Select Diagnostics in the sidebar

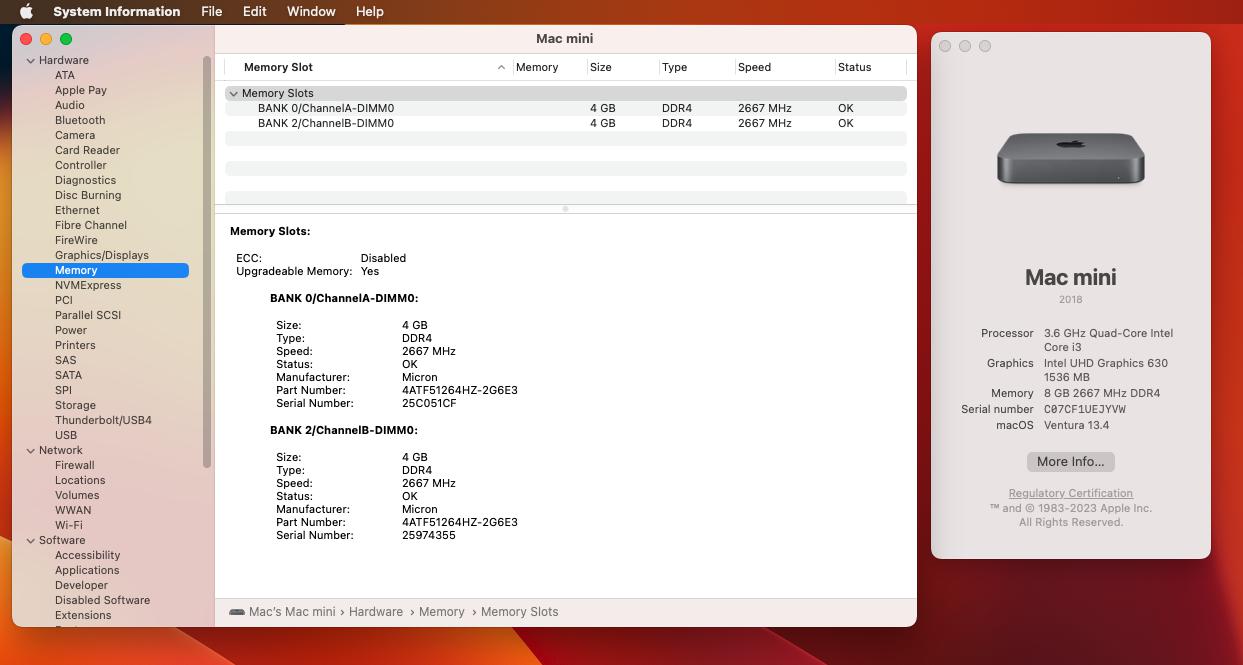coord(85,180)
